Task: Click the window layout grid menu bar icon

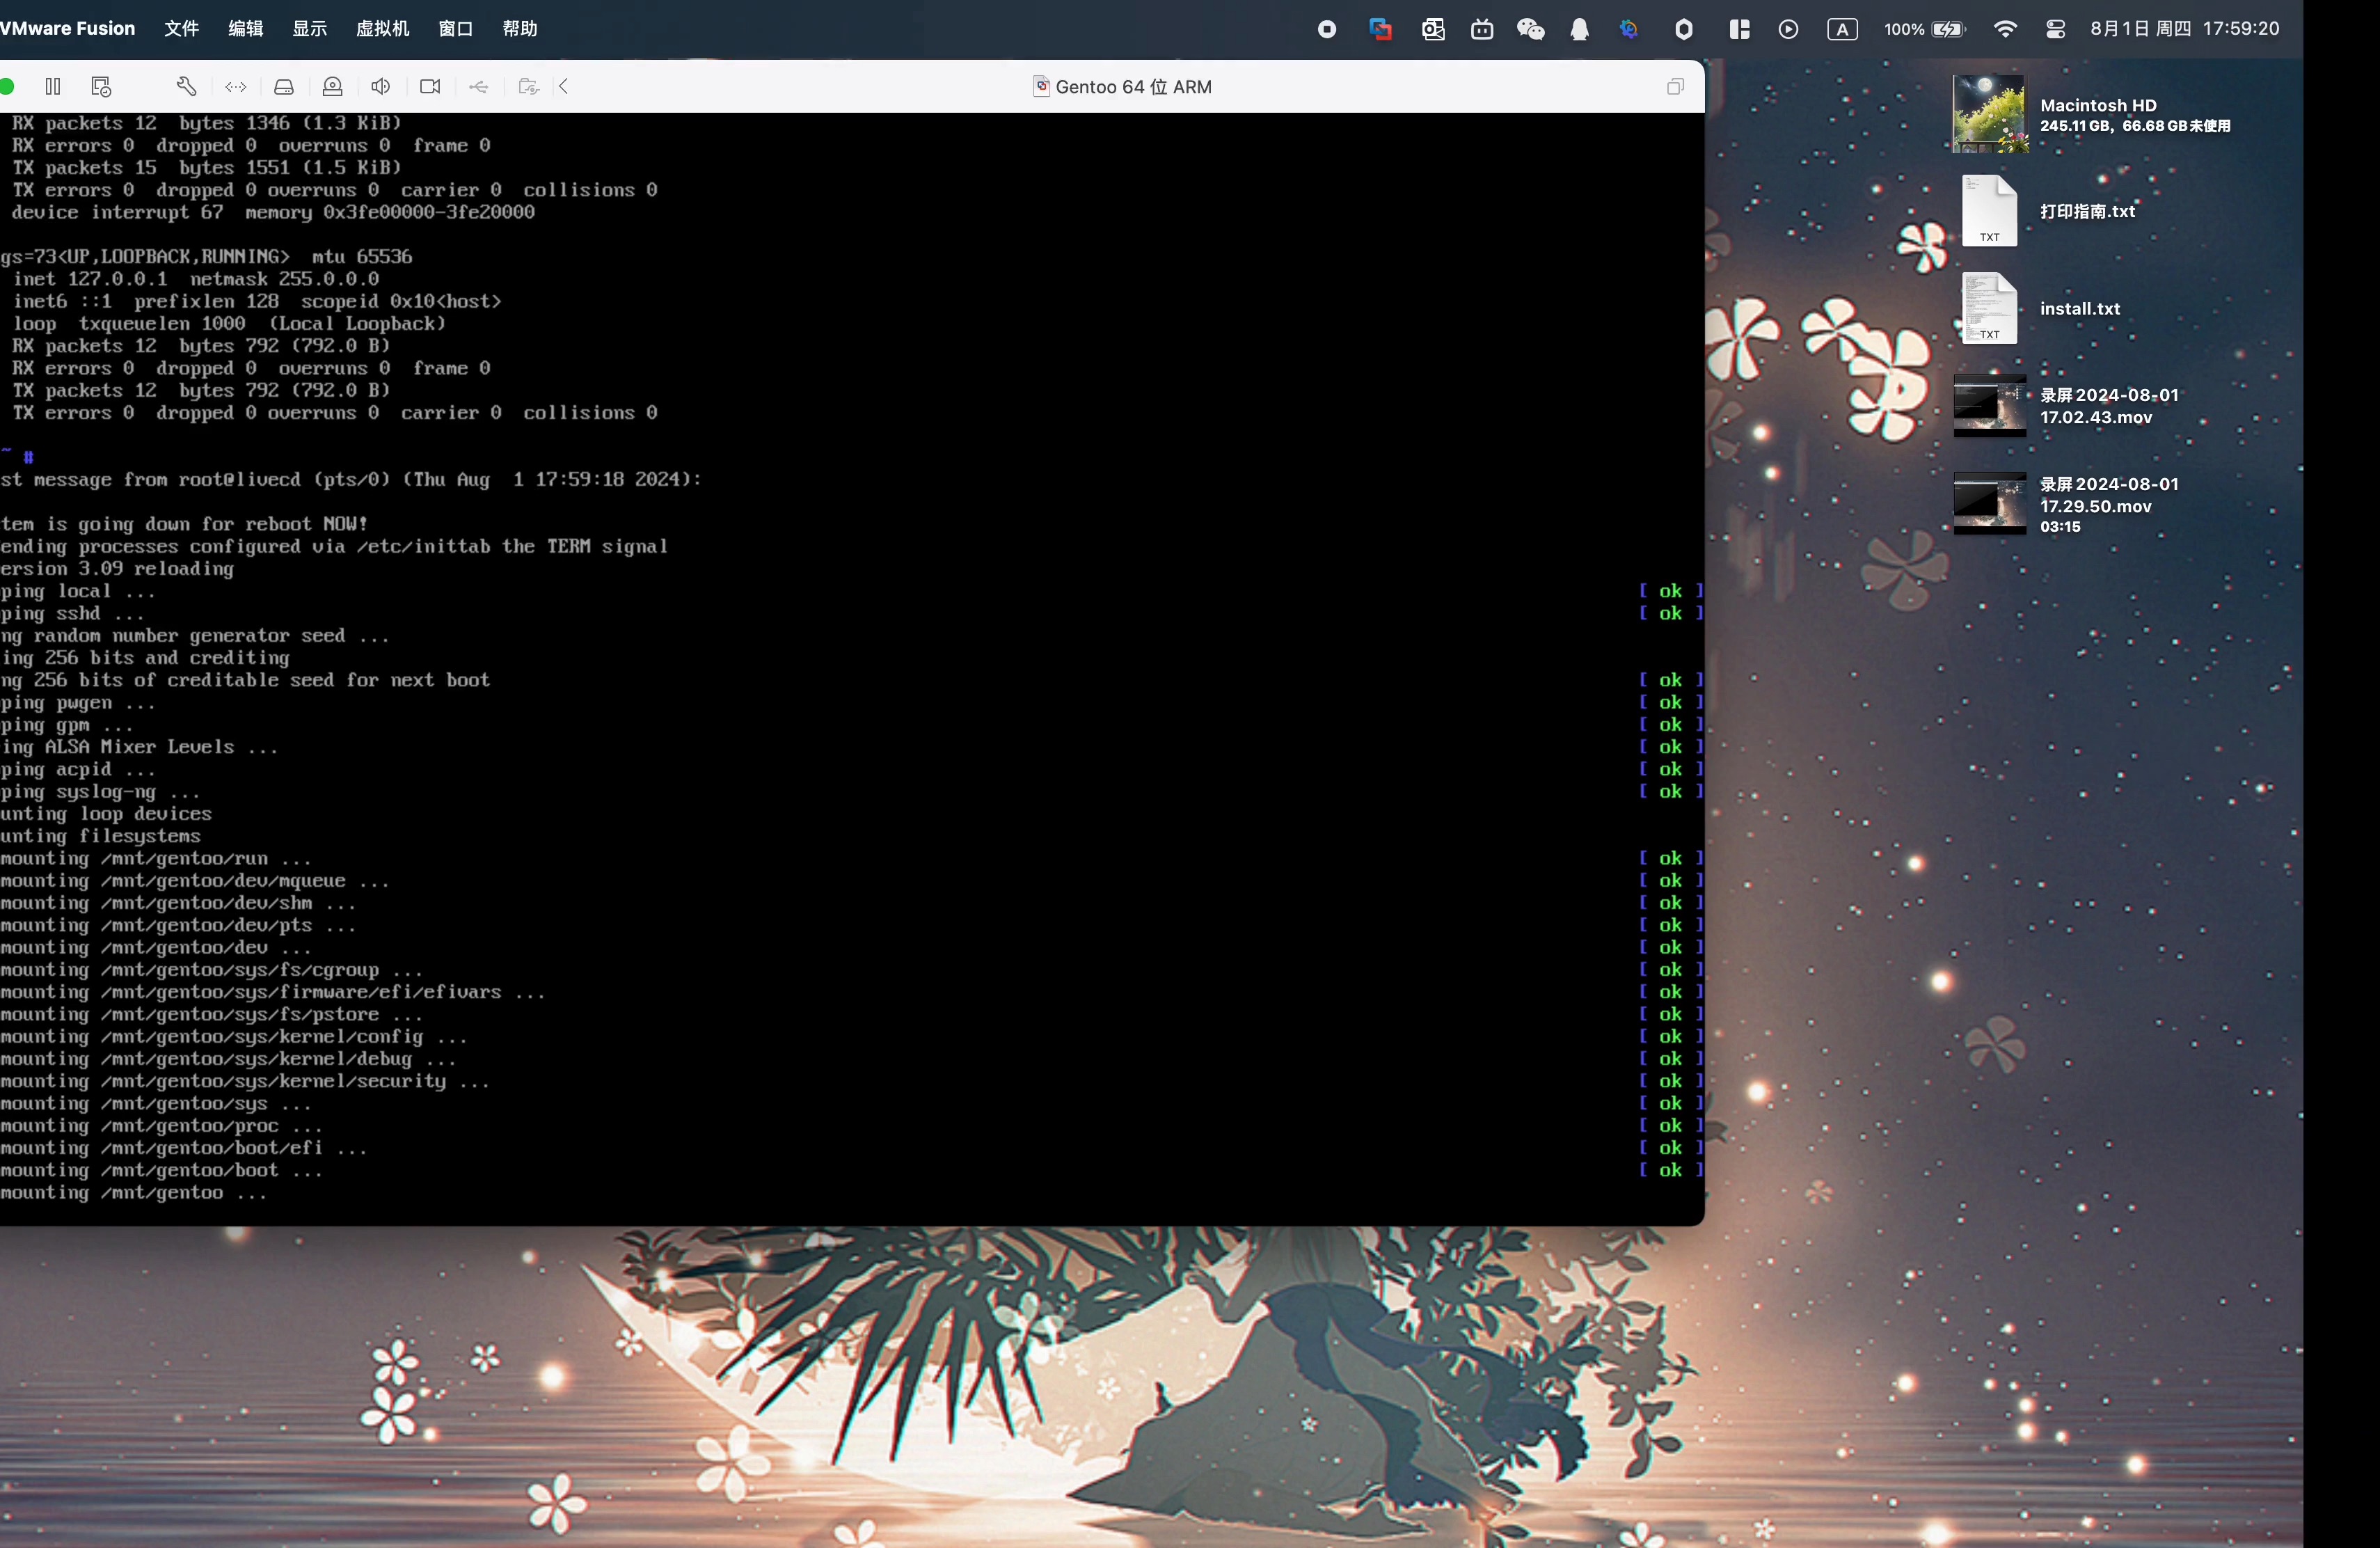Action: tap(1740, 29)
